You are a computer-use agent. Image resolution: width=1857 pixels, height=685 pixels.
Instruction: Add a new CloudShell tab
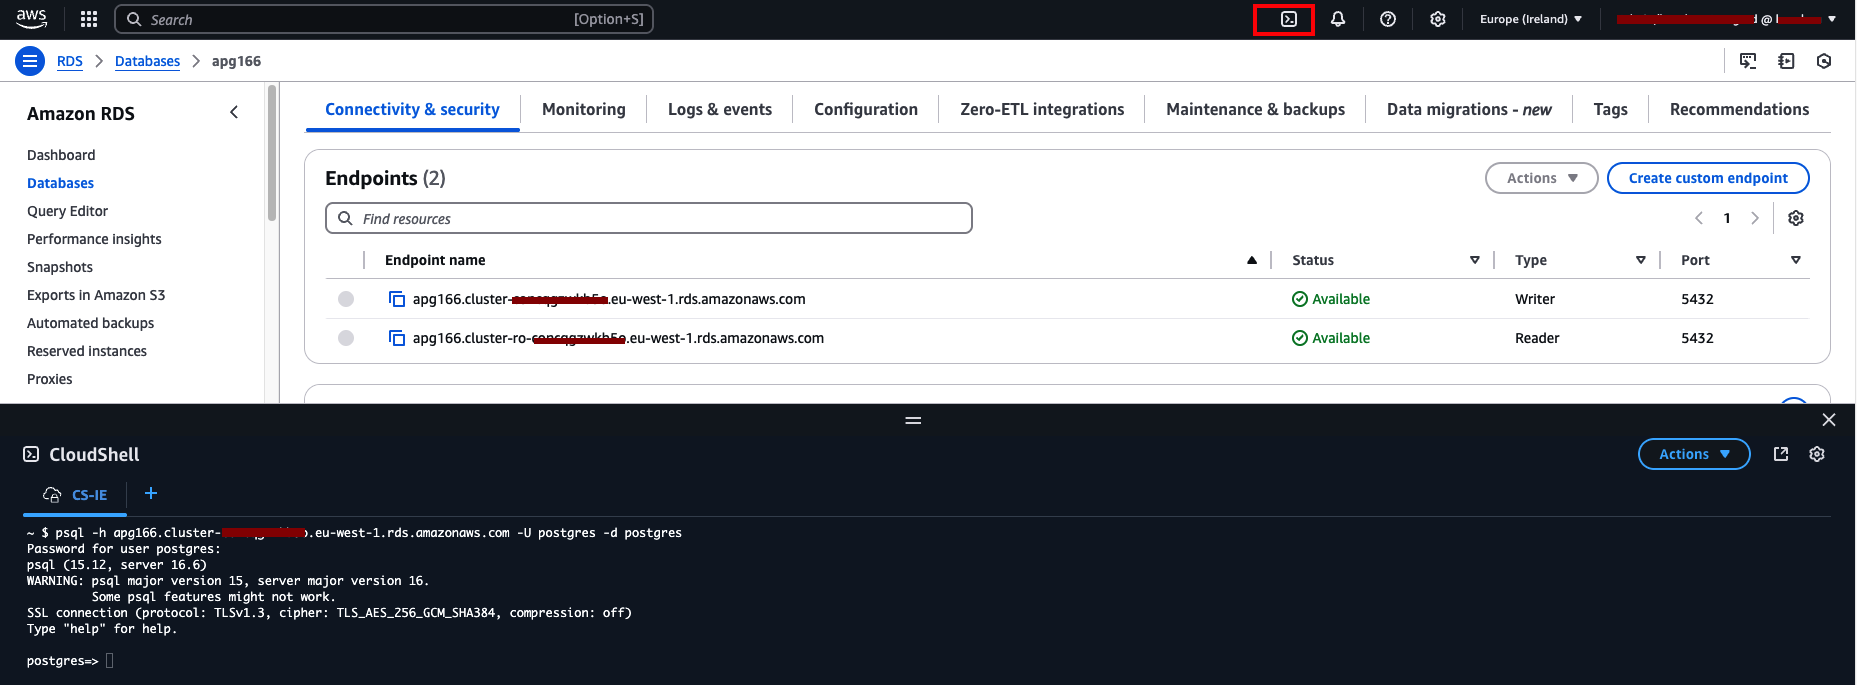coord(151,493)
